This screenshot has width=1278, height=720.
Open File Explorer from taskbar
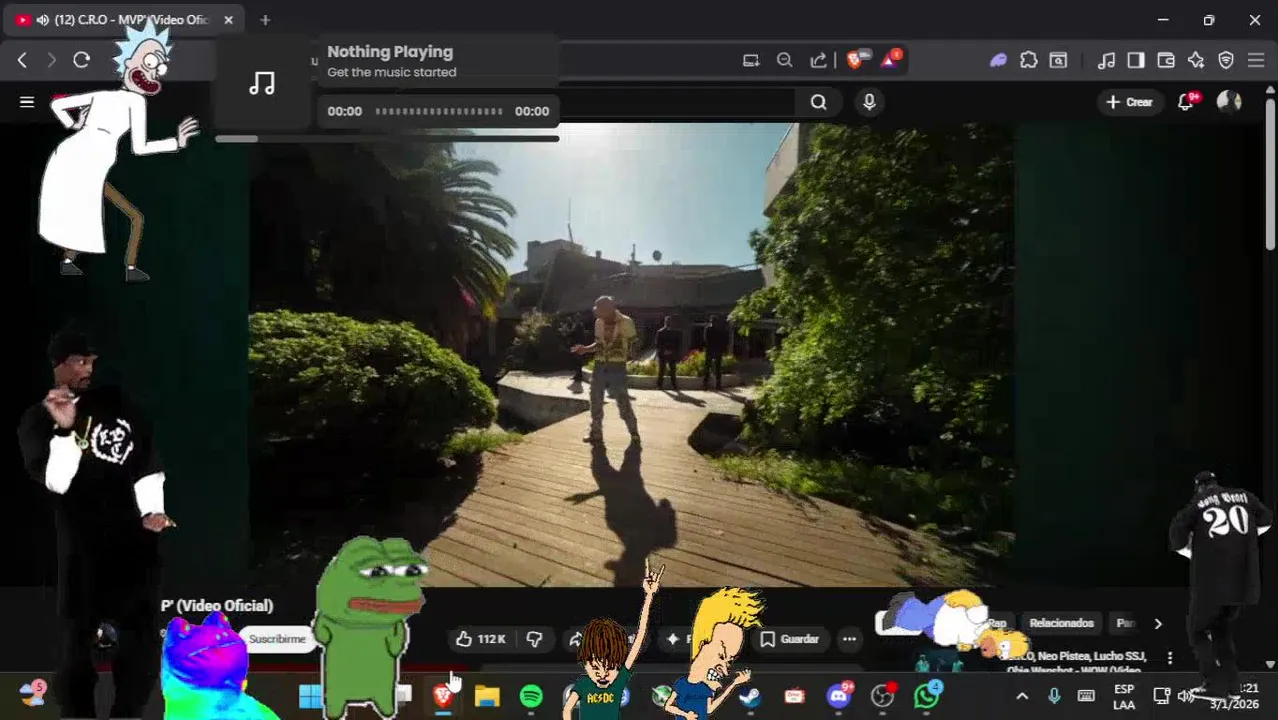487,696
